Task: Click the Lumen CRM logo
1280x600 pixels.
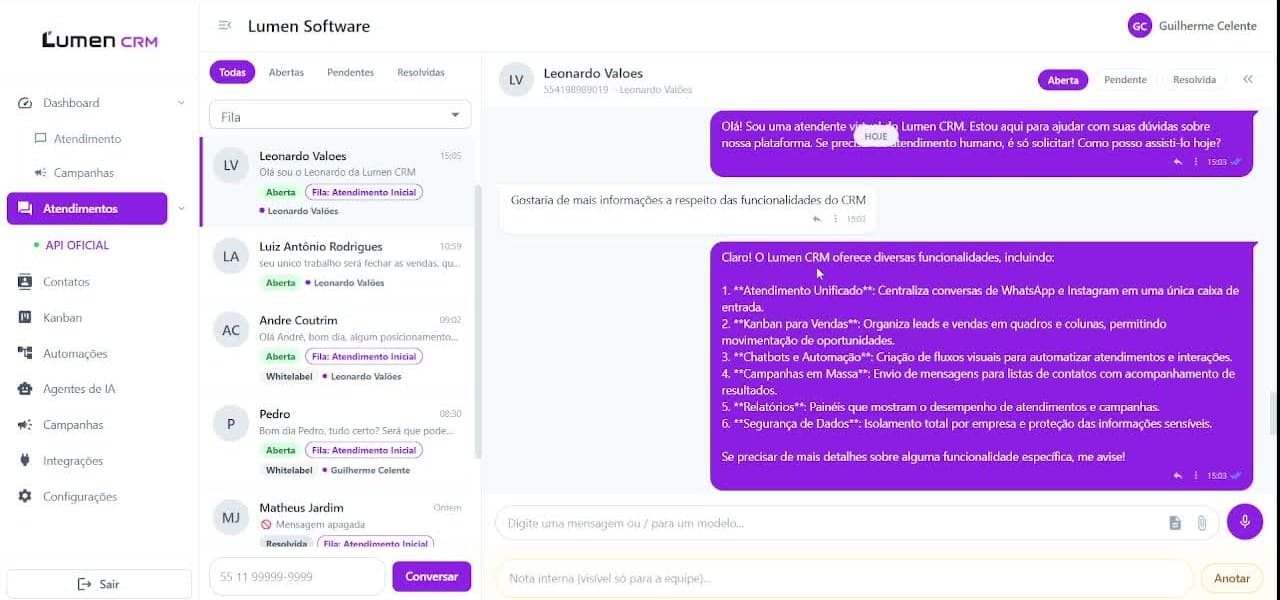Action: click(99, 40)
